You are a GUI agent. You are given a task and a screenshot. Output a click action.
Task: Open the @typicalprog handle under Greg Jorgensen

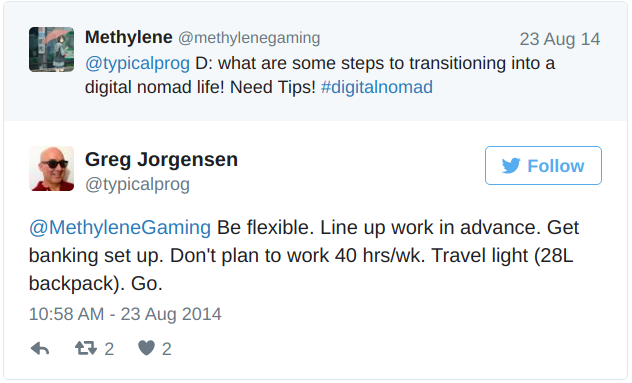click(137, 185)
